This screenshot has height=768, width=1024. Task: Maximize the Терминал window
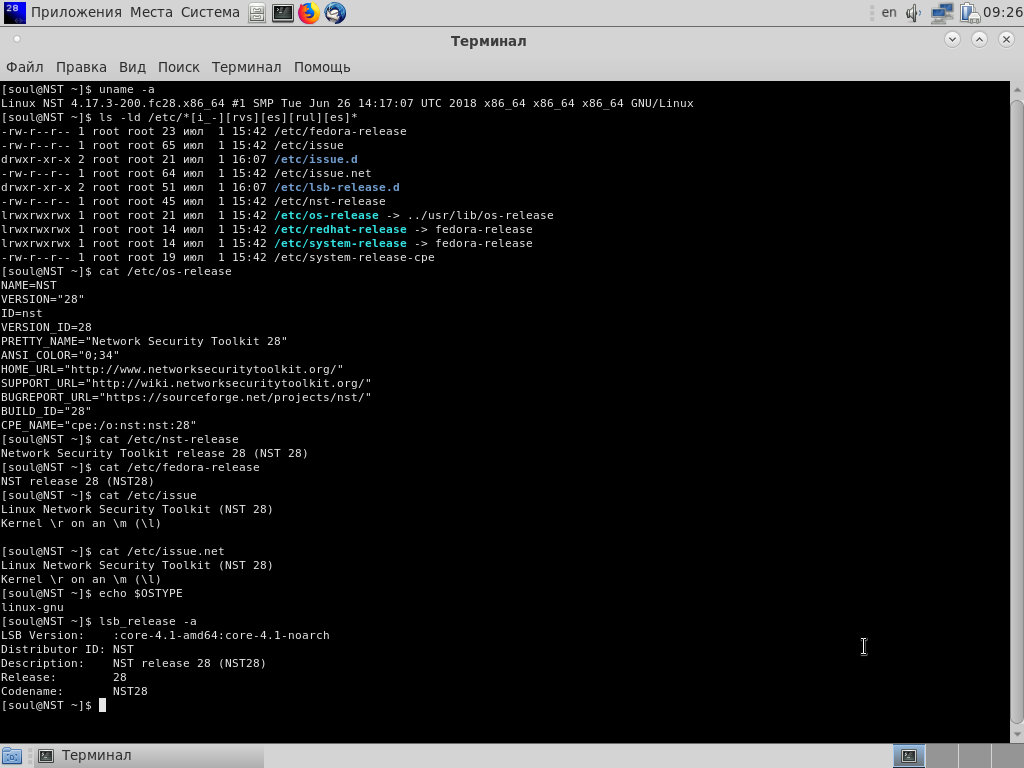[979, 40]
